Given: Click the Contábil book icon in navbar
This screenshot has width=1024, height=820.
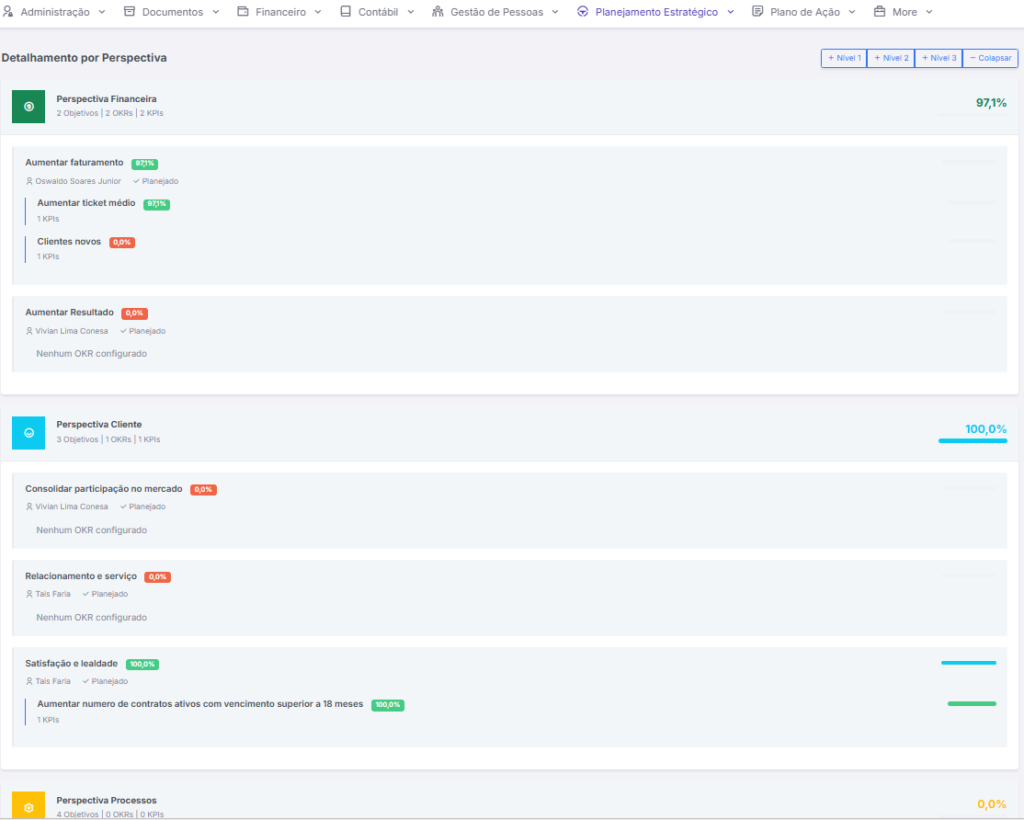Looking at the screenshot, I should [346, 12].
